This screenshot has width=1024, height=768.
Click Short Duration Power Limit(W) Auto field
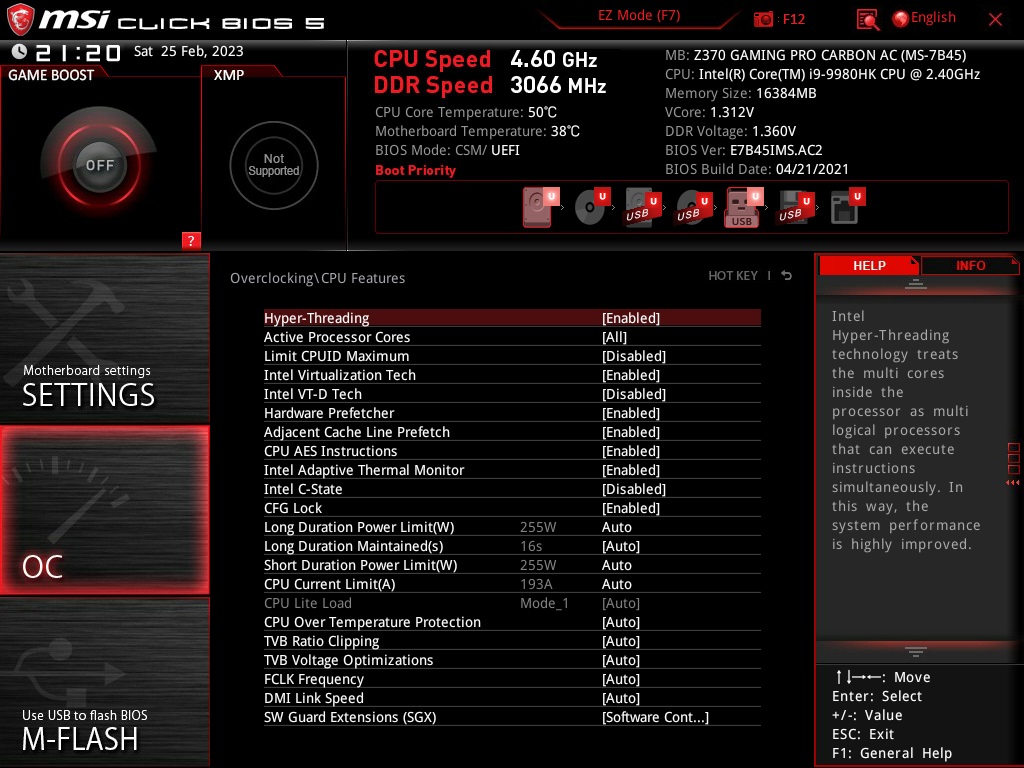pyautogui.click(x=616, y=565)
